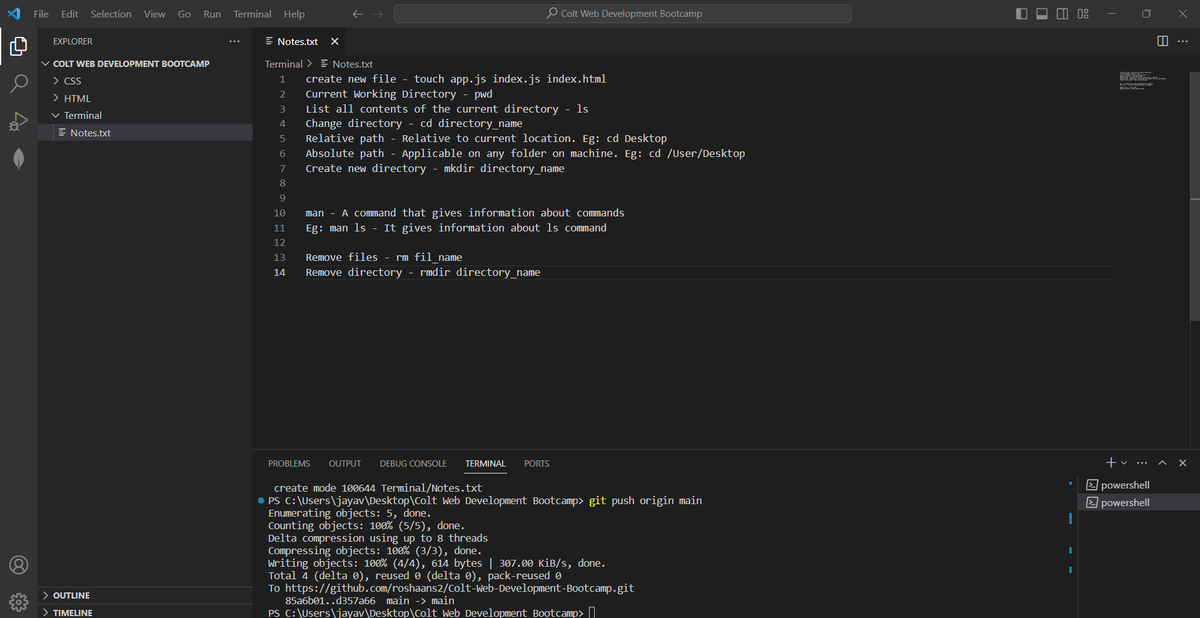
Task: Close the Notes.txt editor tab
Action: tap(334, 41)
